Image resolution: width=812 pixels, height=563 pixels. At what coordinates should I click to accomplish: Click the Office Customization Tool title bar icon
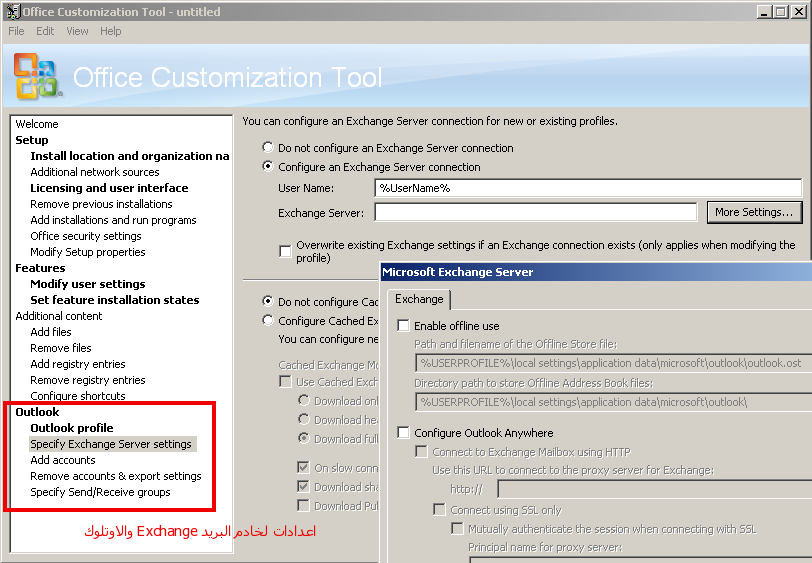point(13,11)
